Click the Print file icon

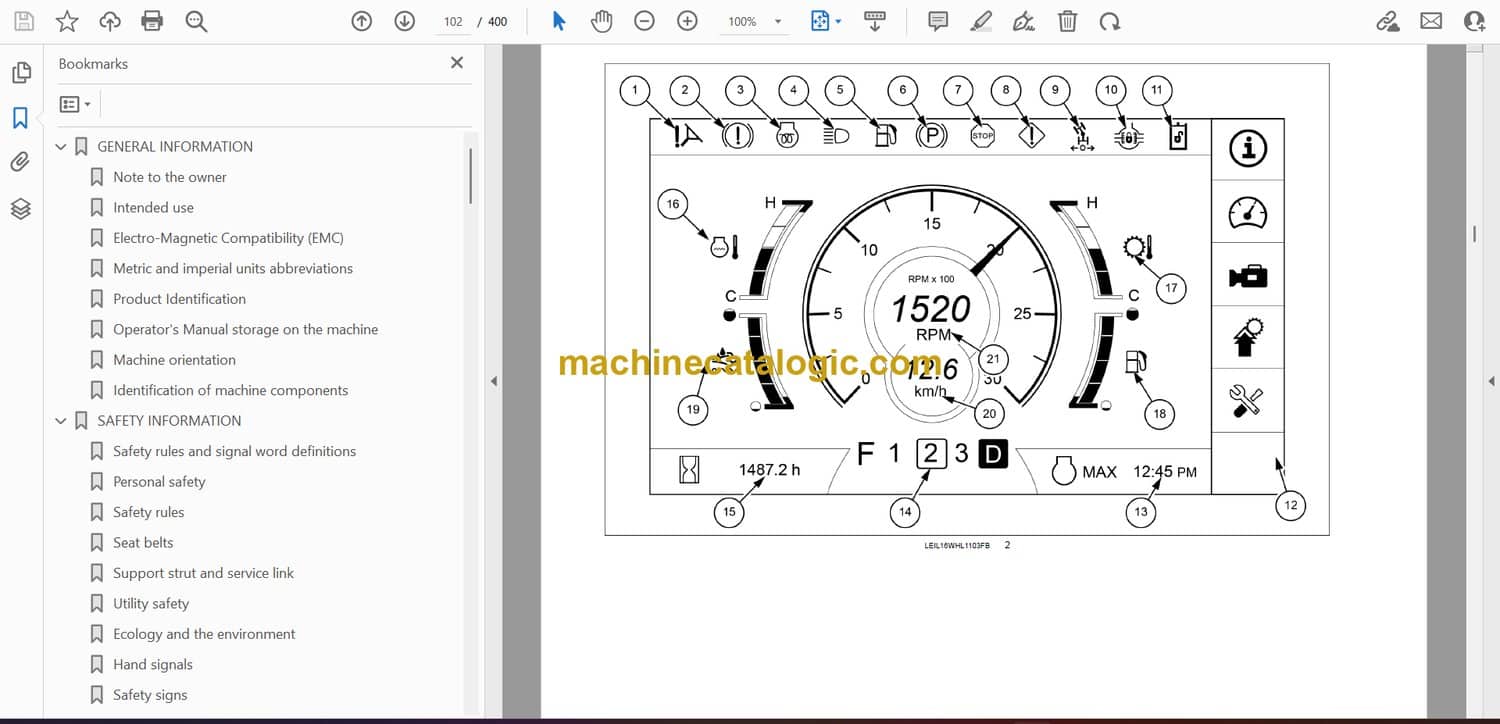pos(152,21)
